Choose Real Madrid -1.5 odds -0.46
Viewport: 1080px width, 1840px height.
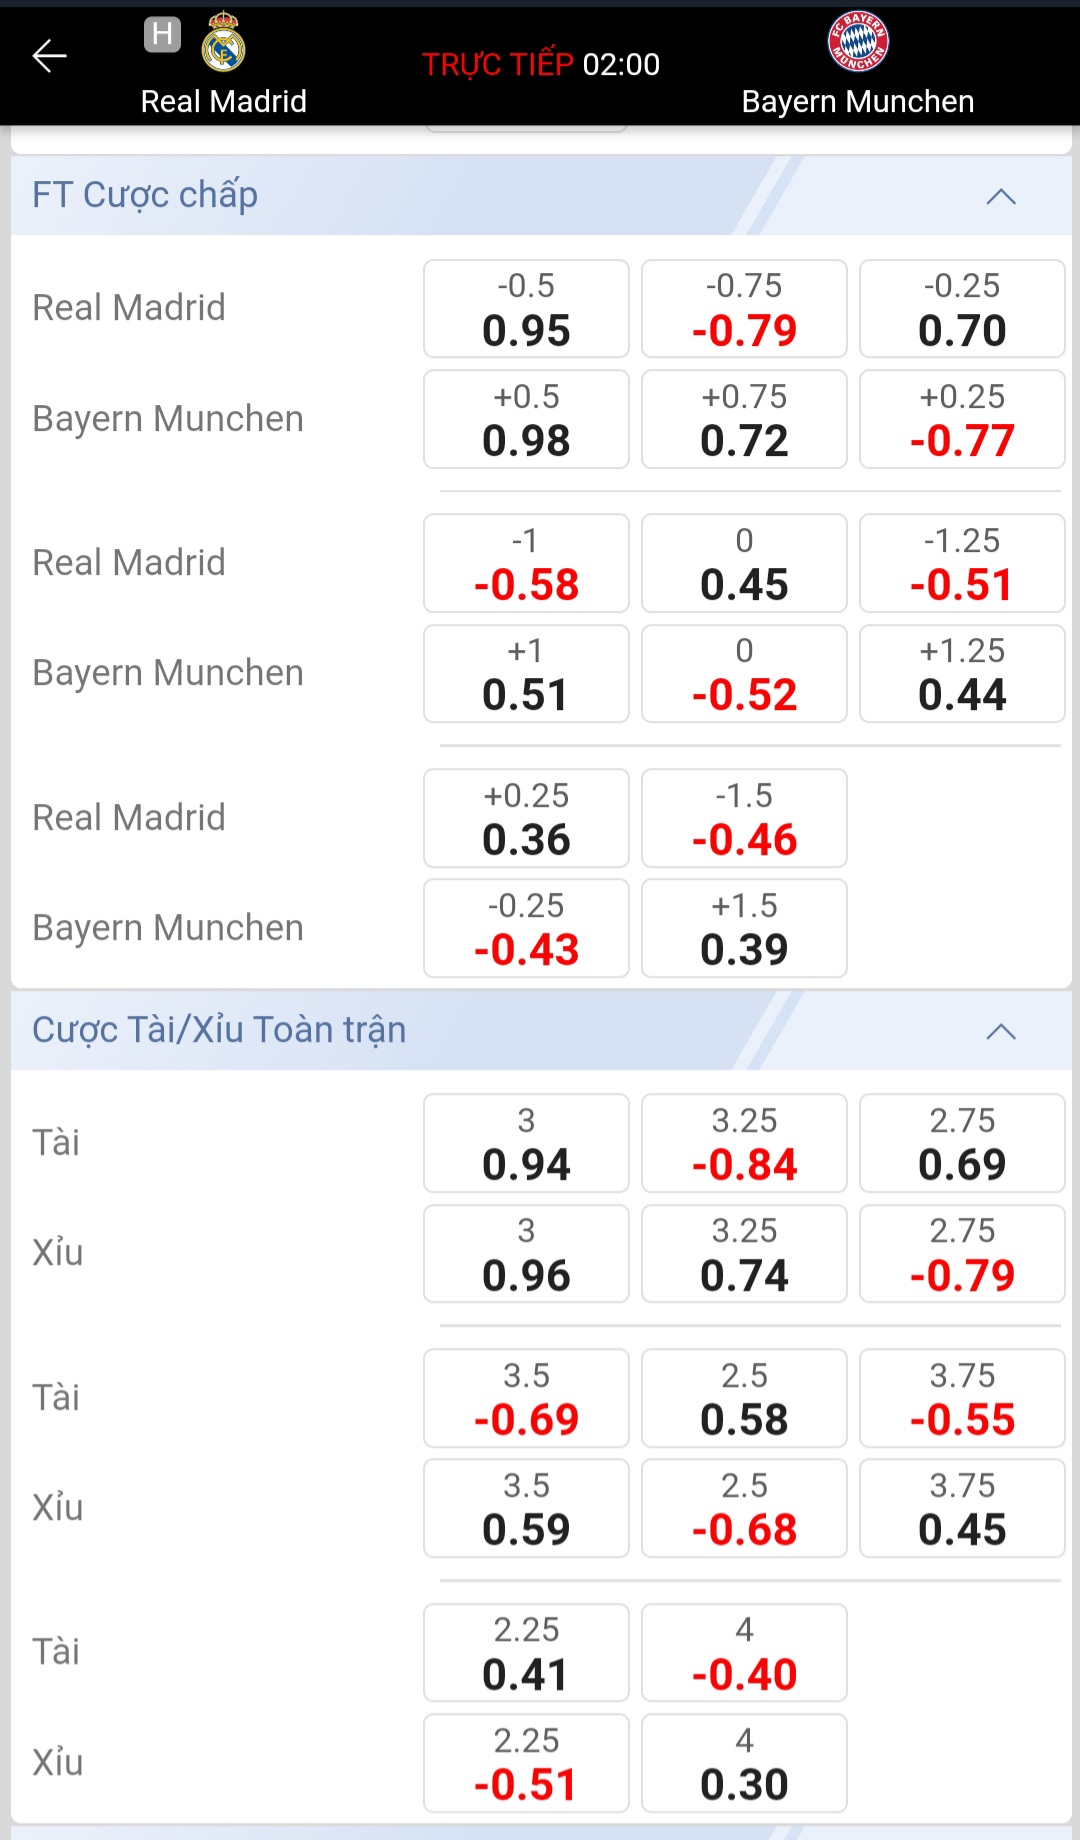tap(744, 819)
